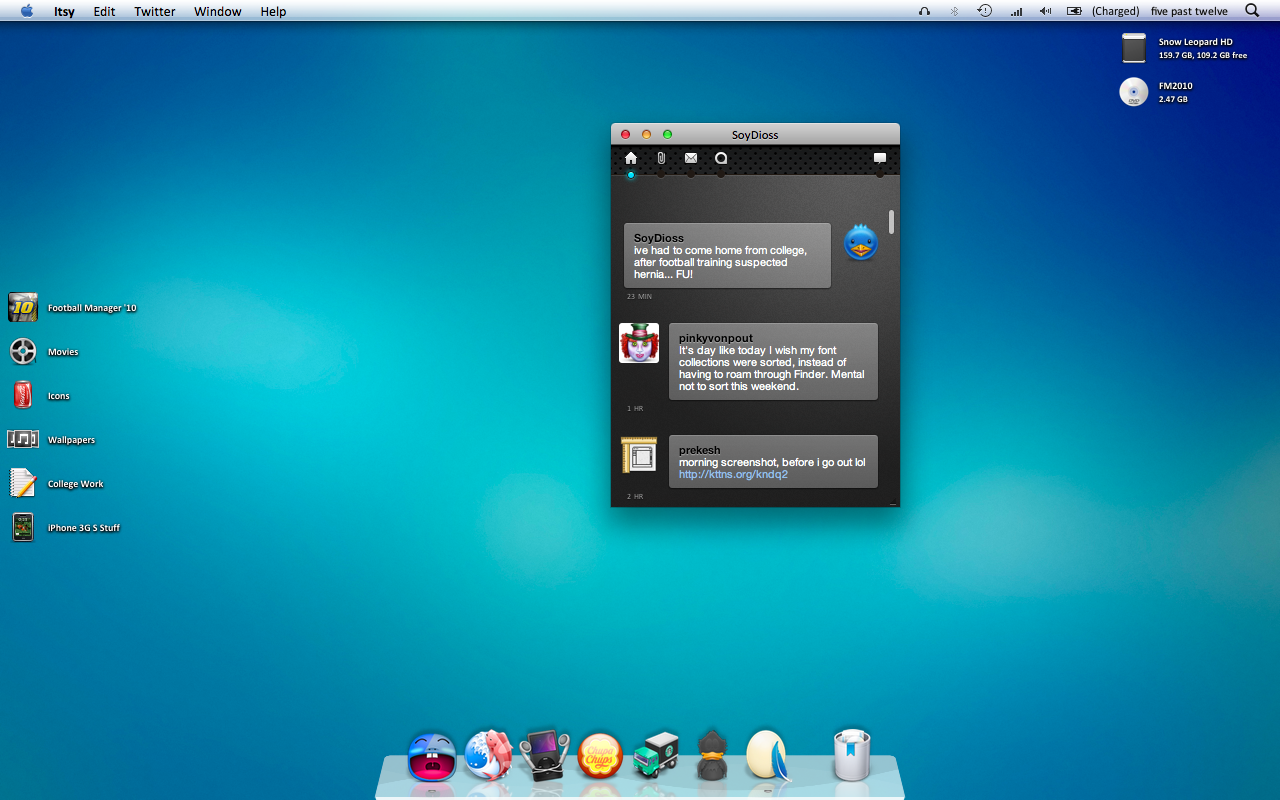Launch the iPod with earbuds dock app
This screenshot has height=800, width=1280.
pos(544,755)
